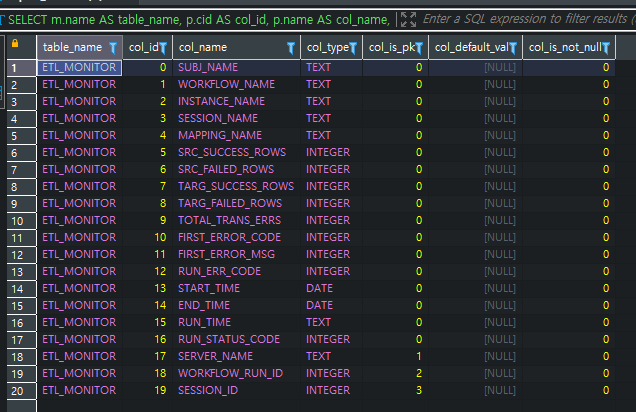Select the SERVER_NAME cell
Image resolution: width=636 pixels, height=412 pixels.
click(236, 357)
